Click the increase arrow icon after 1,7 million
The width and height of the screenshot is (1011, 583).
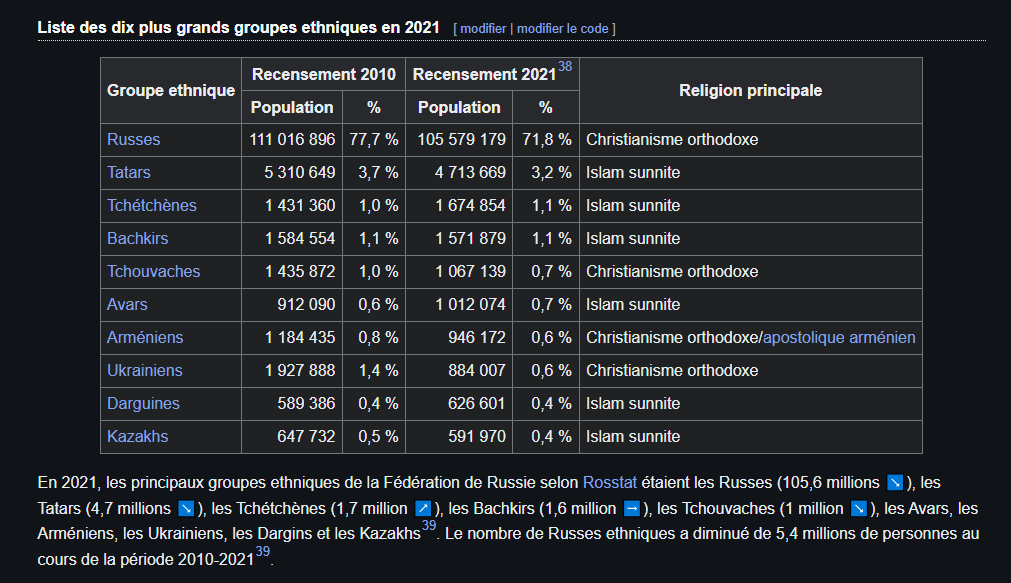pyautogui.click(x=422, y=507)
